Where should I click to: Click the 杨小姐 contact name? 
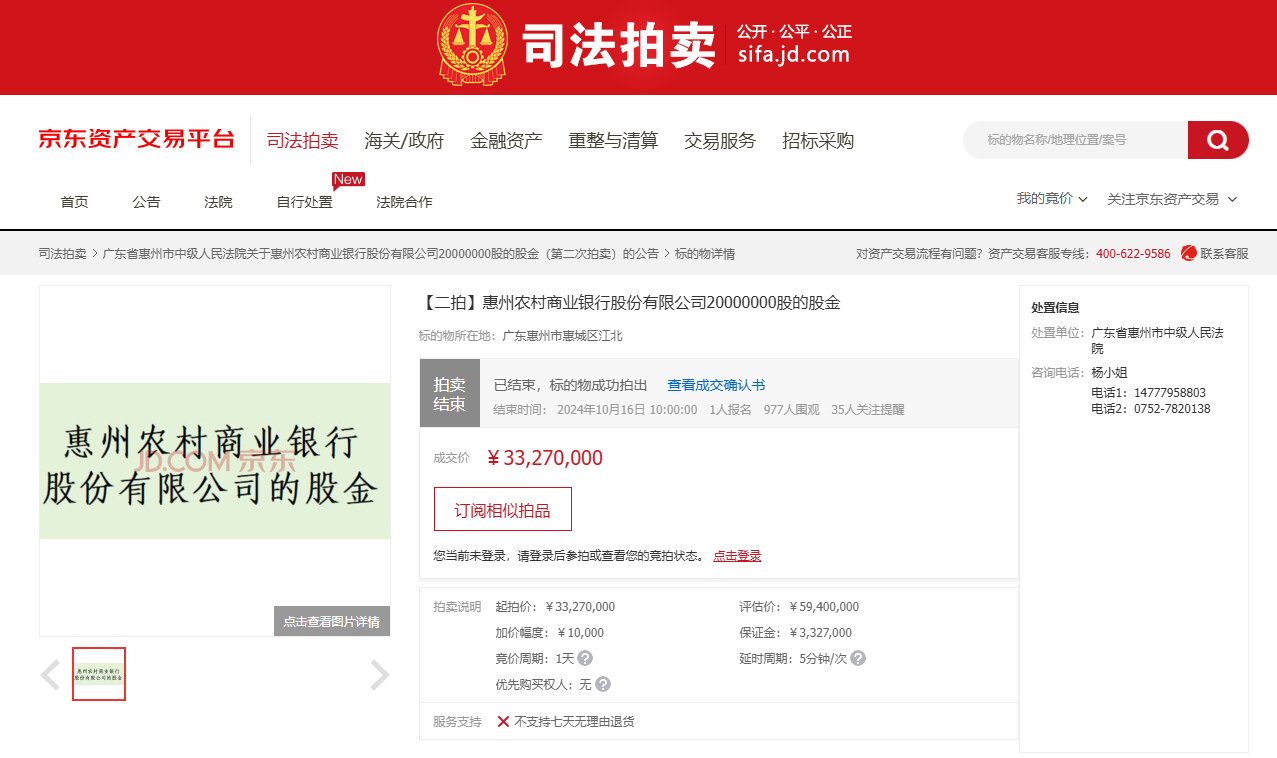(x=1109, y=372)
